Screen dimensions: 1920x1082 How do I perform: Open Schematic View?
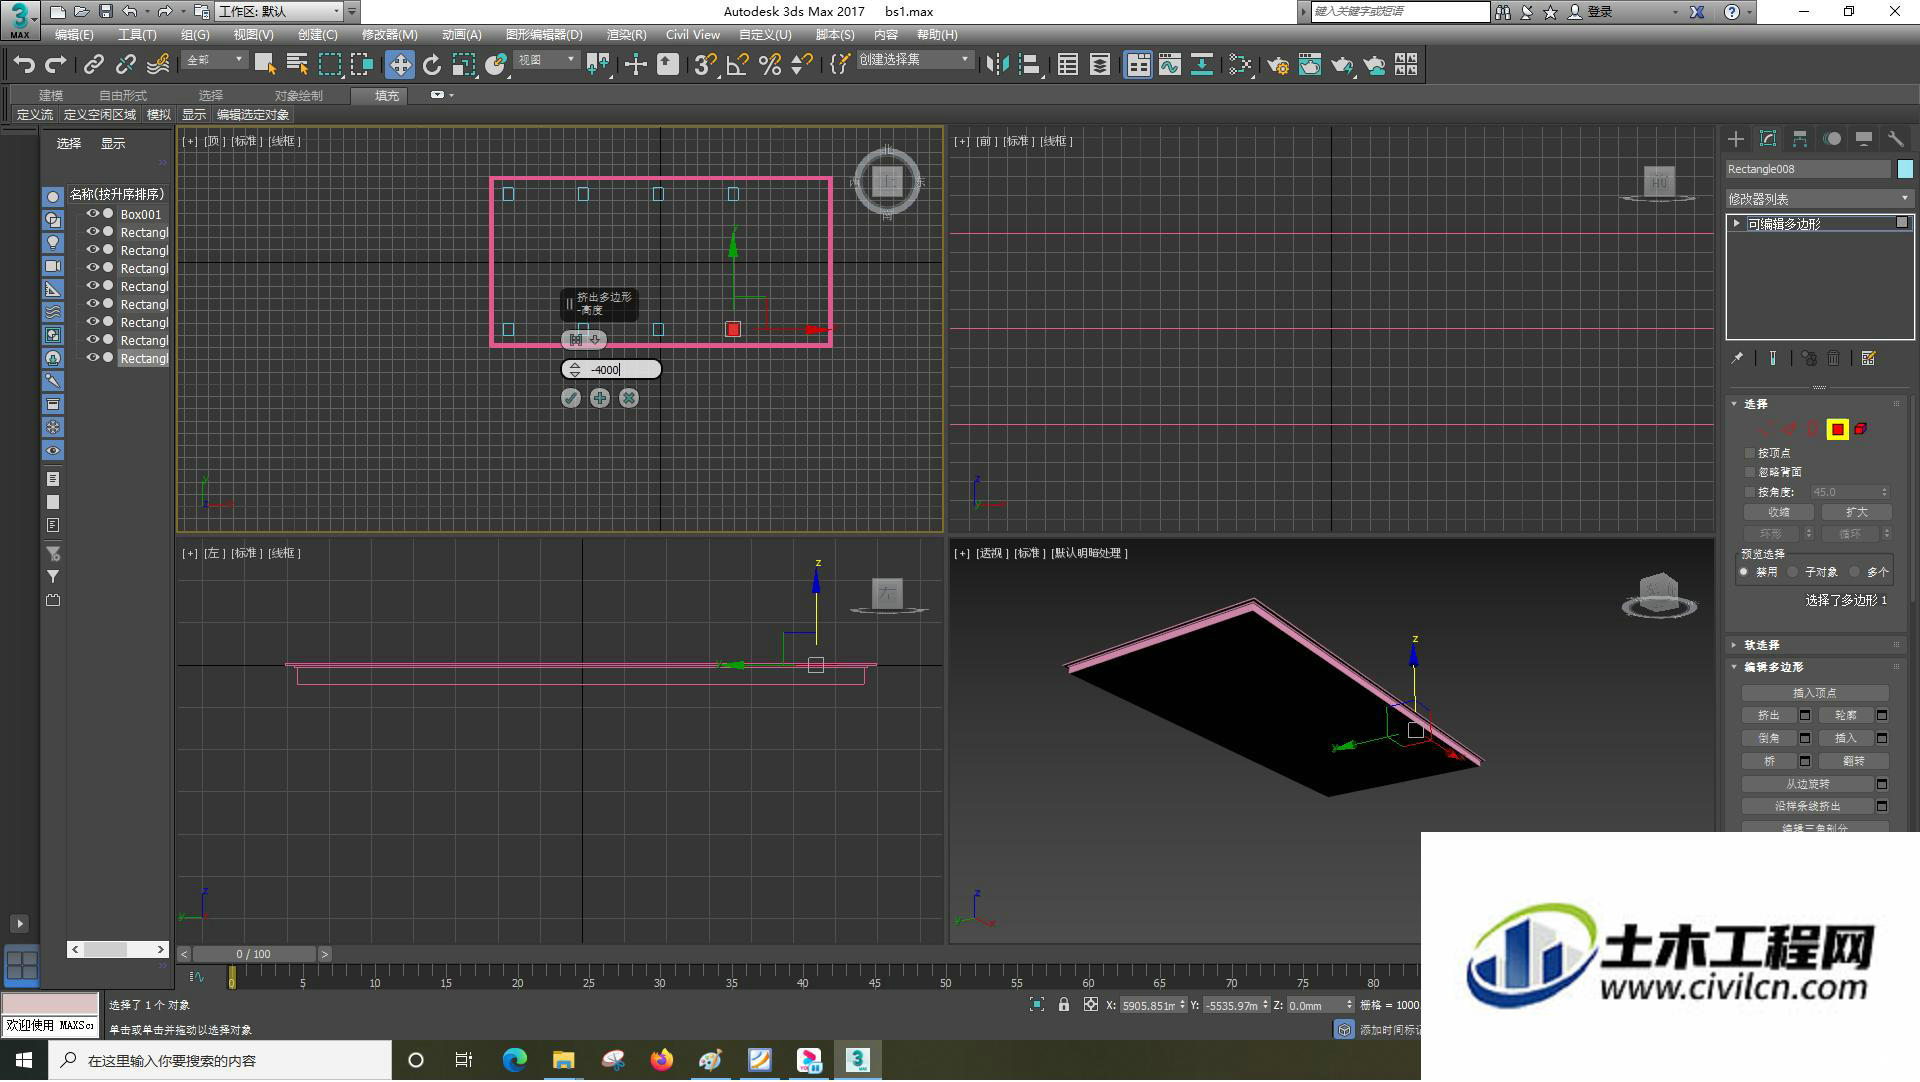(1202, 65)
